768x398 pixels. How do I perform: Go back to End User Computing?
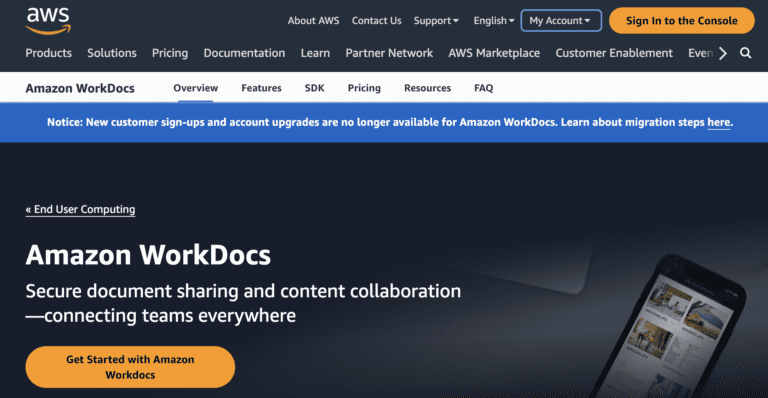[x=80, y=210]
